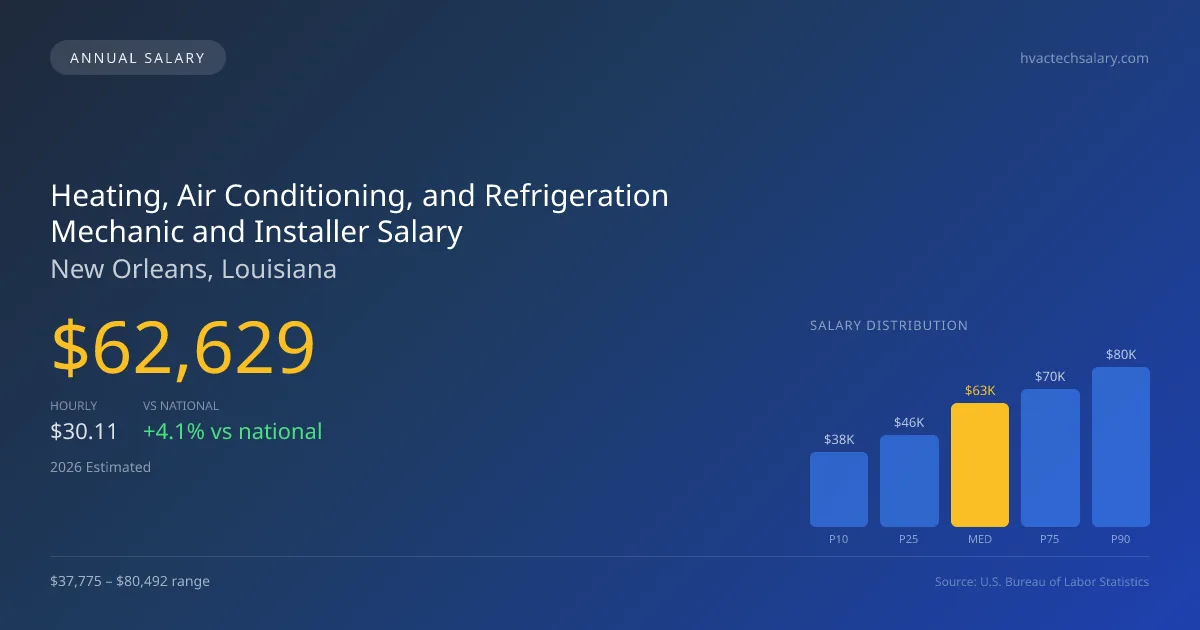Click the $37,775 – $80,492 range text
This screenshot has width=1200, height=630.
(130, 581)
